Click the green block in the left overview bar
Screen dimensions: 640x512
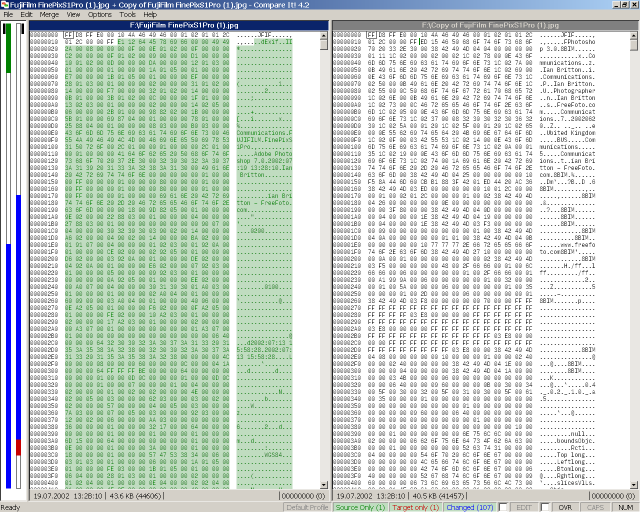pyautogui.click(x=9, y=48)
